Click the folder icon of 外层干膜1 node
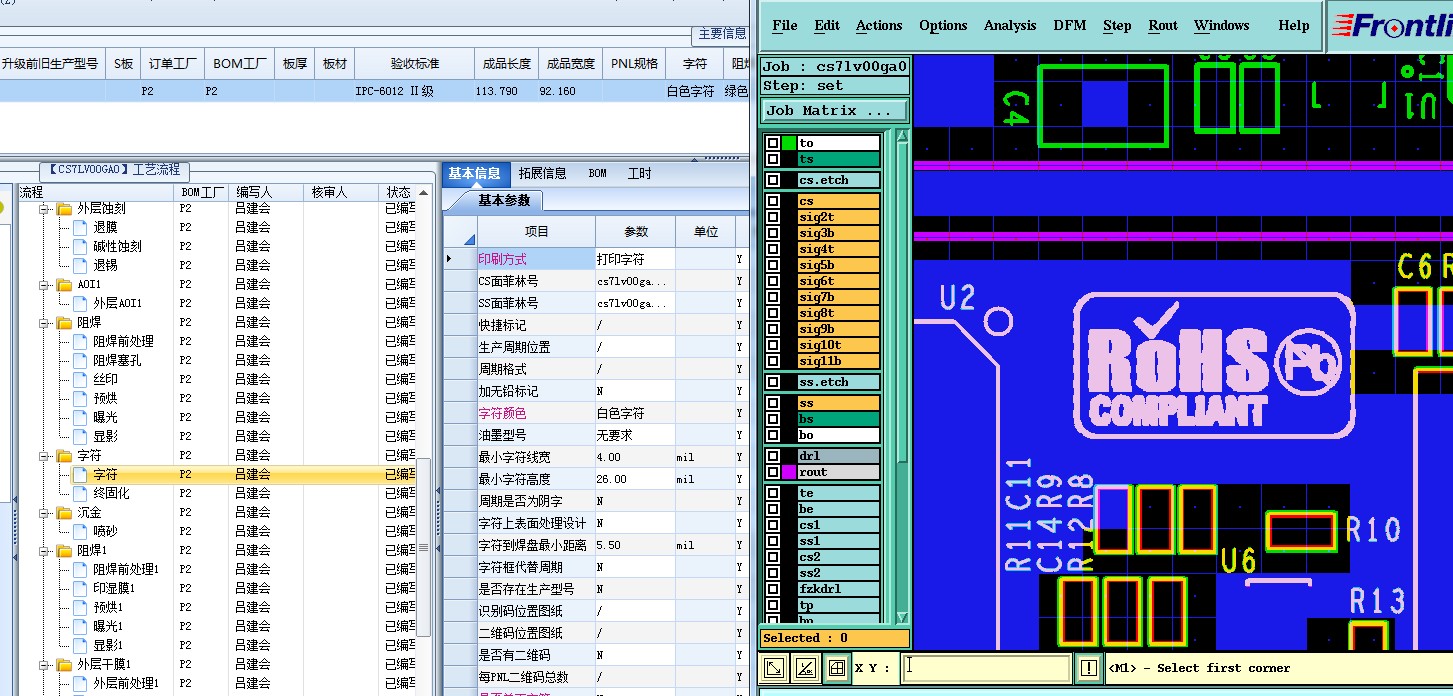 pos(65,665)
